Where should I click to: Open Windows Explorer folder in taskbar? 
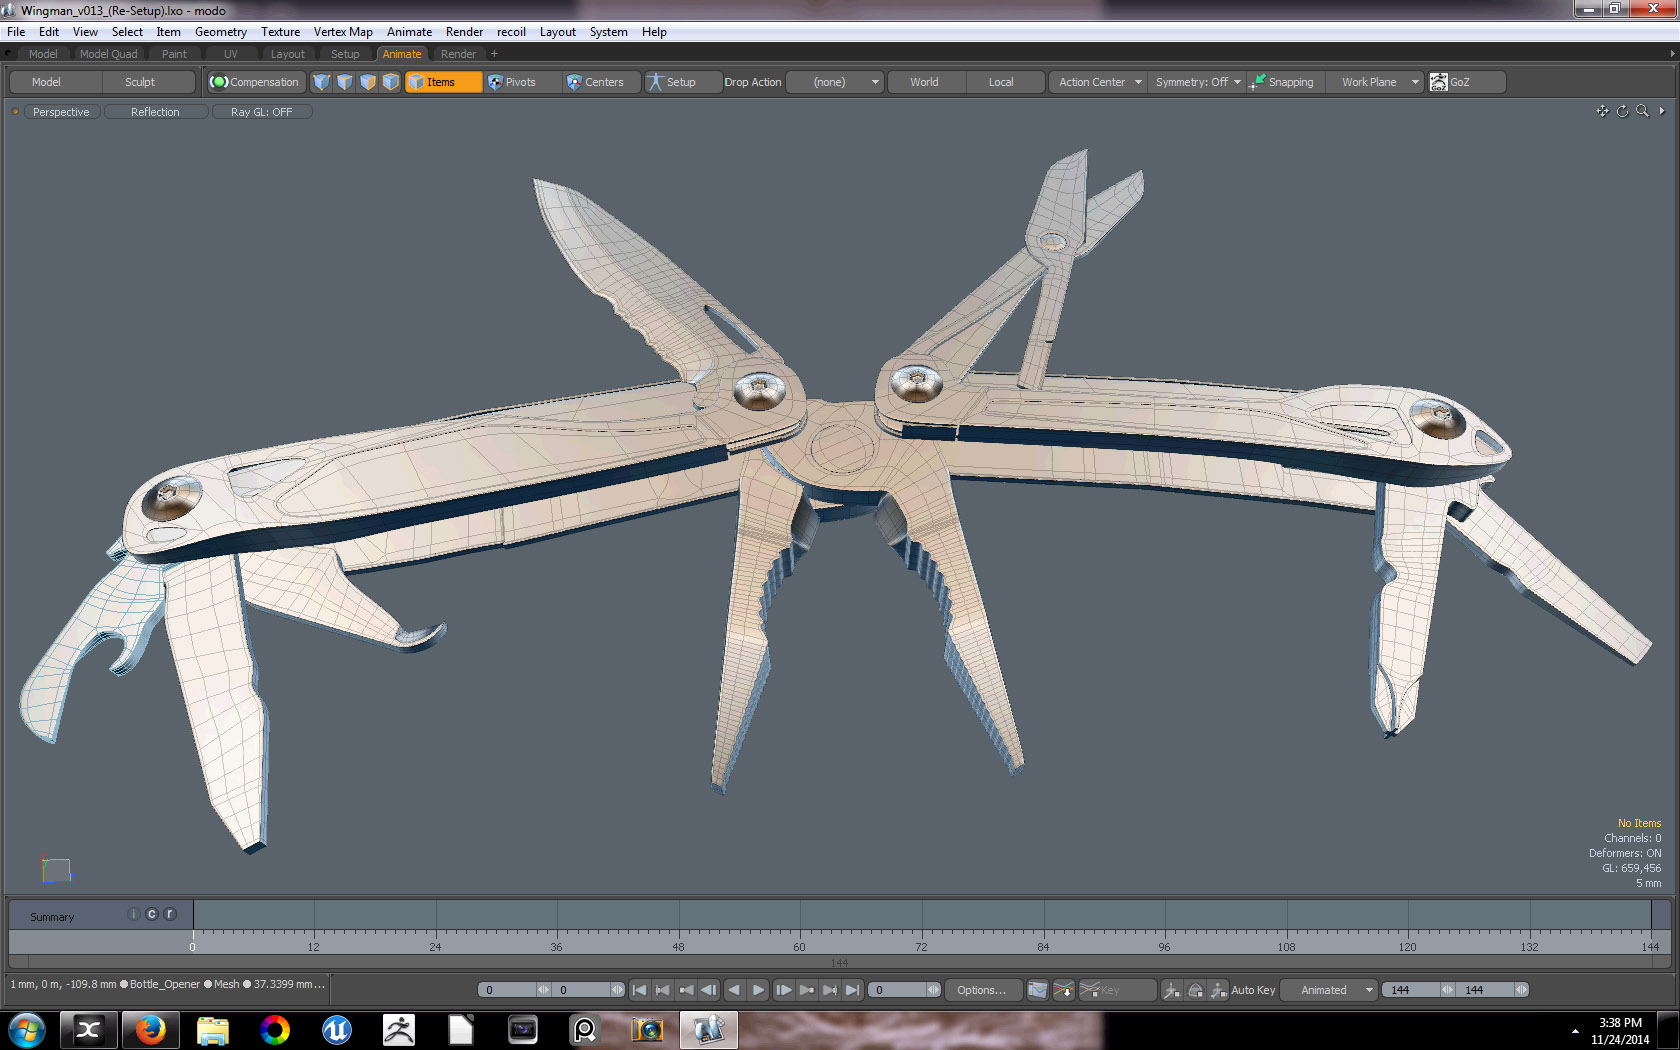pos(212,1029)
